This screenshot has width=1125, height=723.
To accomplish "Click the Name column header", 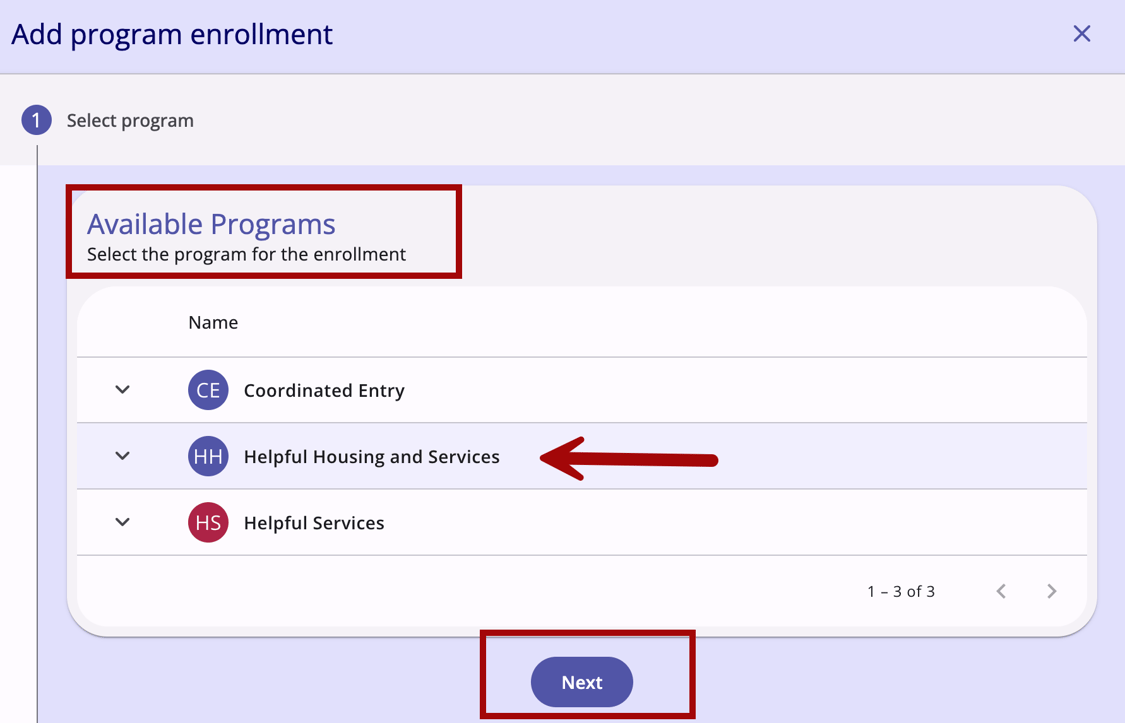I will pyautogui.click(x=213, y=322).
